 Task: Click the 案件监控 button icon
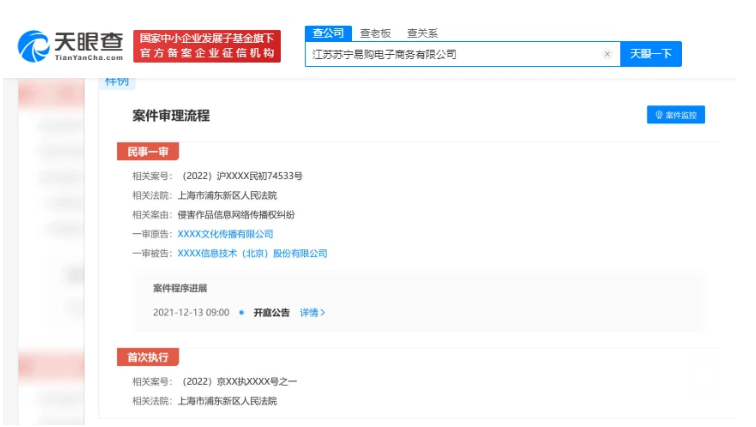click(x=659, y=115)
